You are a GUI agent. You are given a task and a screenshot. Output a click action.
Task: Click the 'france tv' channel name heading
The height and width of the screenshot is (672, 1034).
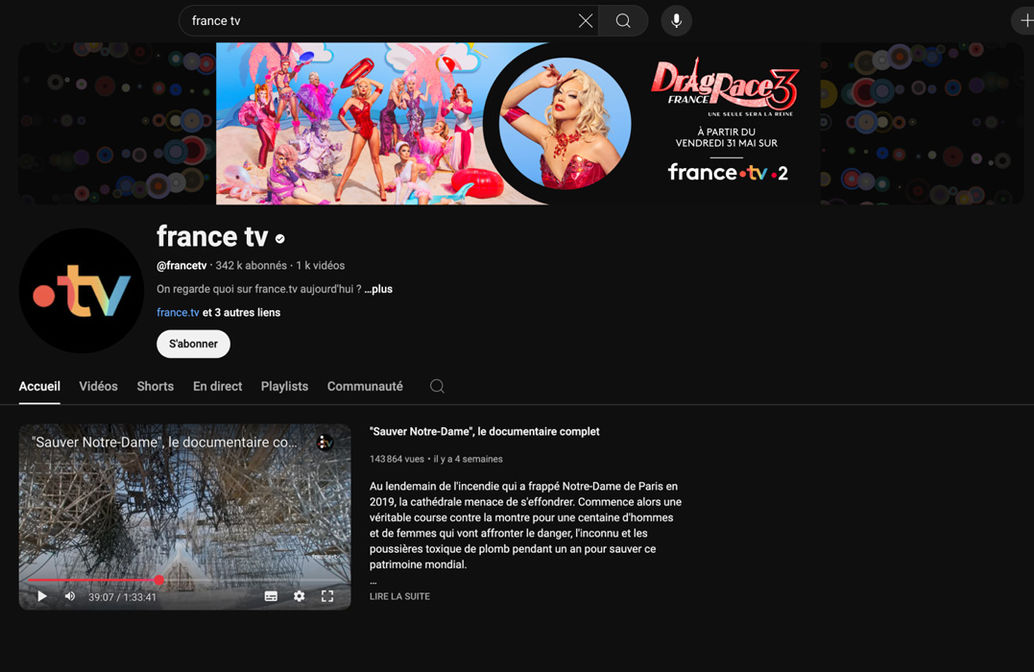click(x=212, y=237)
